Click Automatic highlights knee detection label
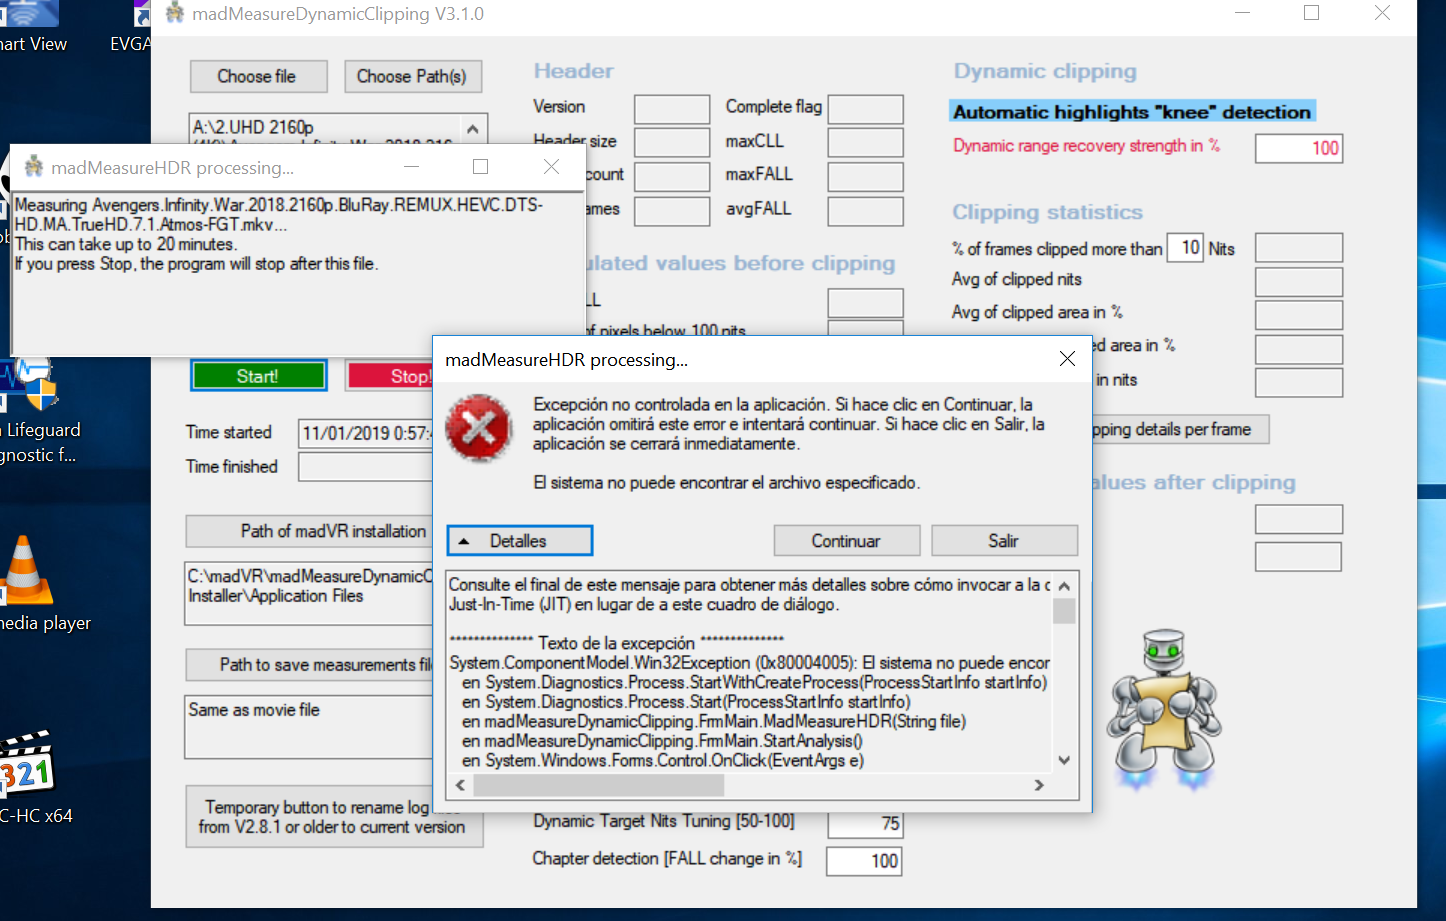Viewport: 1446px width, 921px height. (1131, 112)
